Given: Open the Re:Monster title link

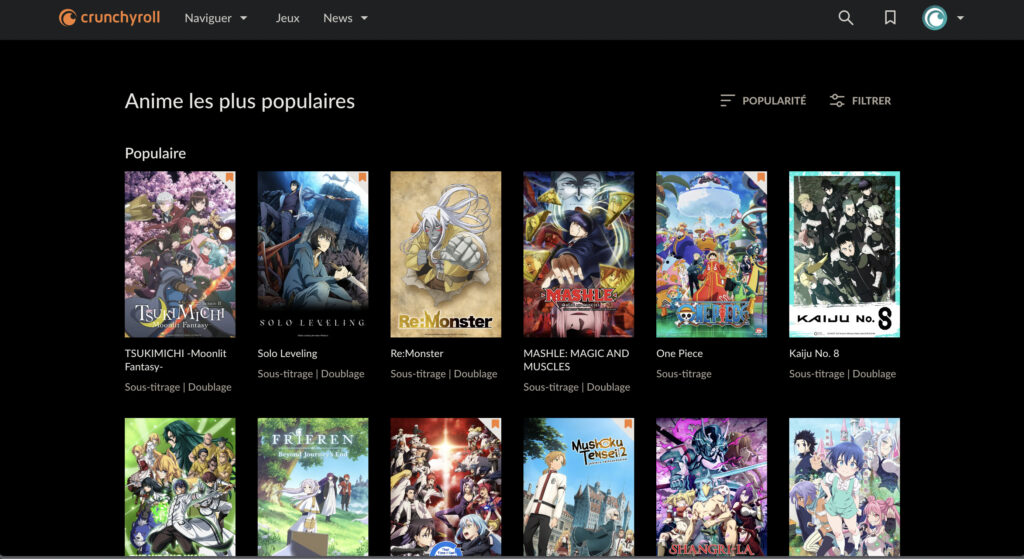Looking at the screenshot, I should coord(417,353).
